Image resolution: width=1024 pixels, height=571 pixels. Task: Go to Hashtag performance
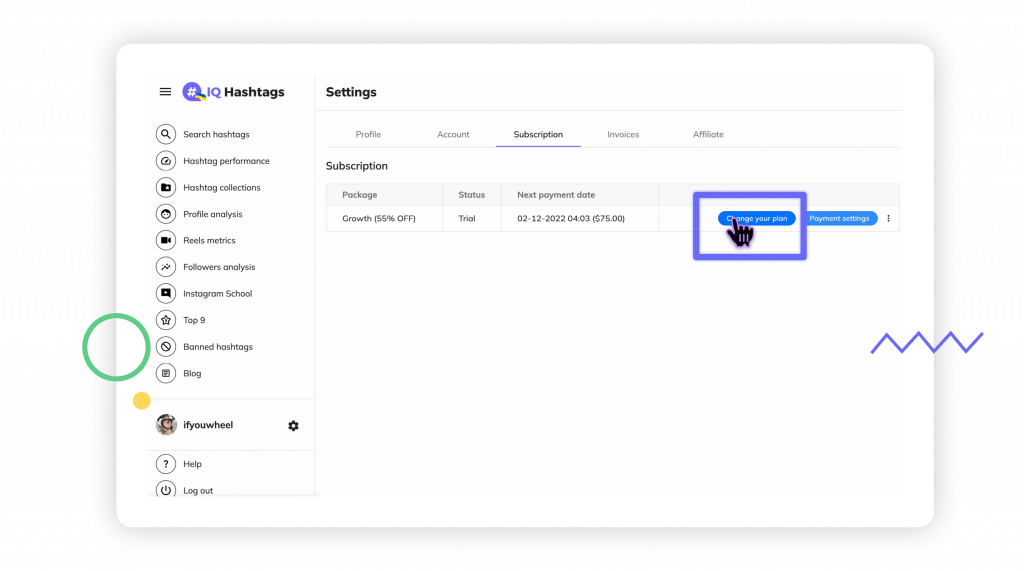pyautogui.click(x=226, y=161)
